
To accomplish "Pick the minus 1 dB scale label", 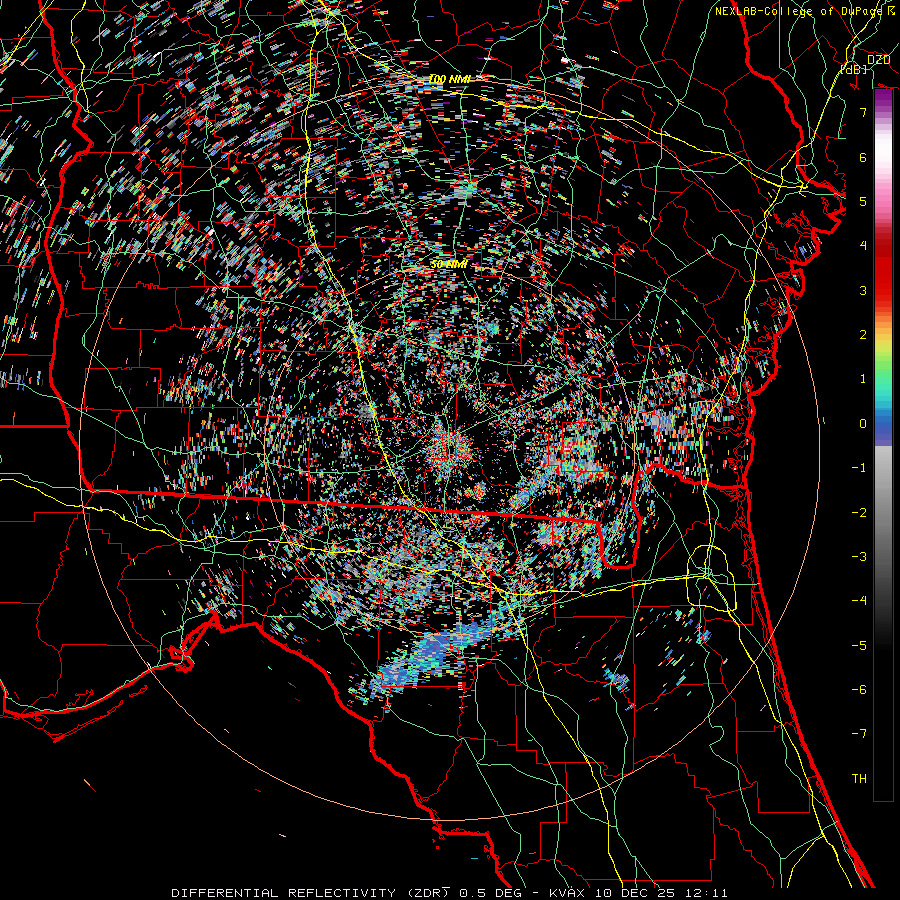I will point(859,468).
